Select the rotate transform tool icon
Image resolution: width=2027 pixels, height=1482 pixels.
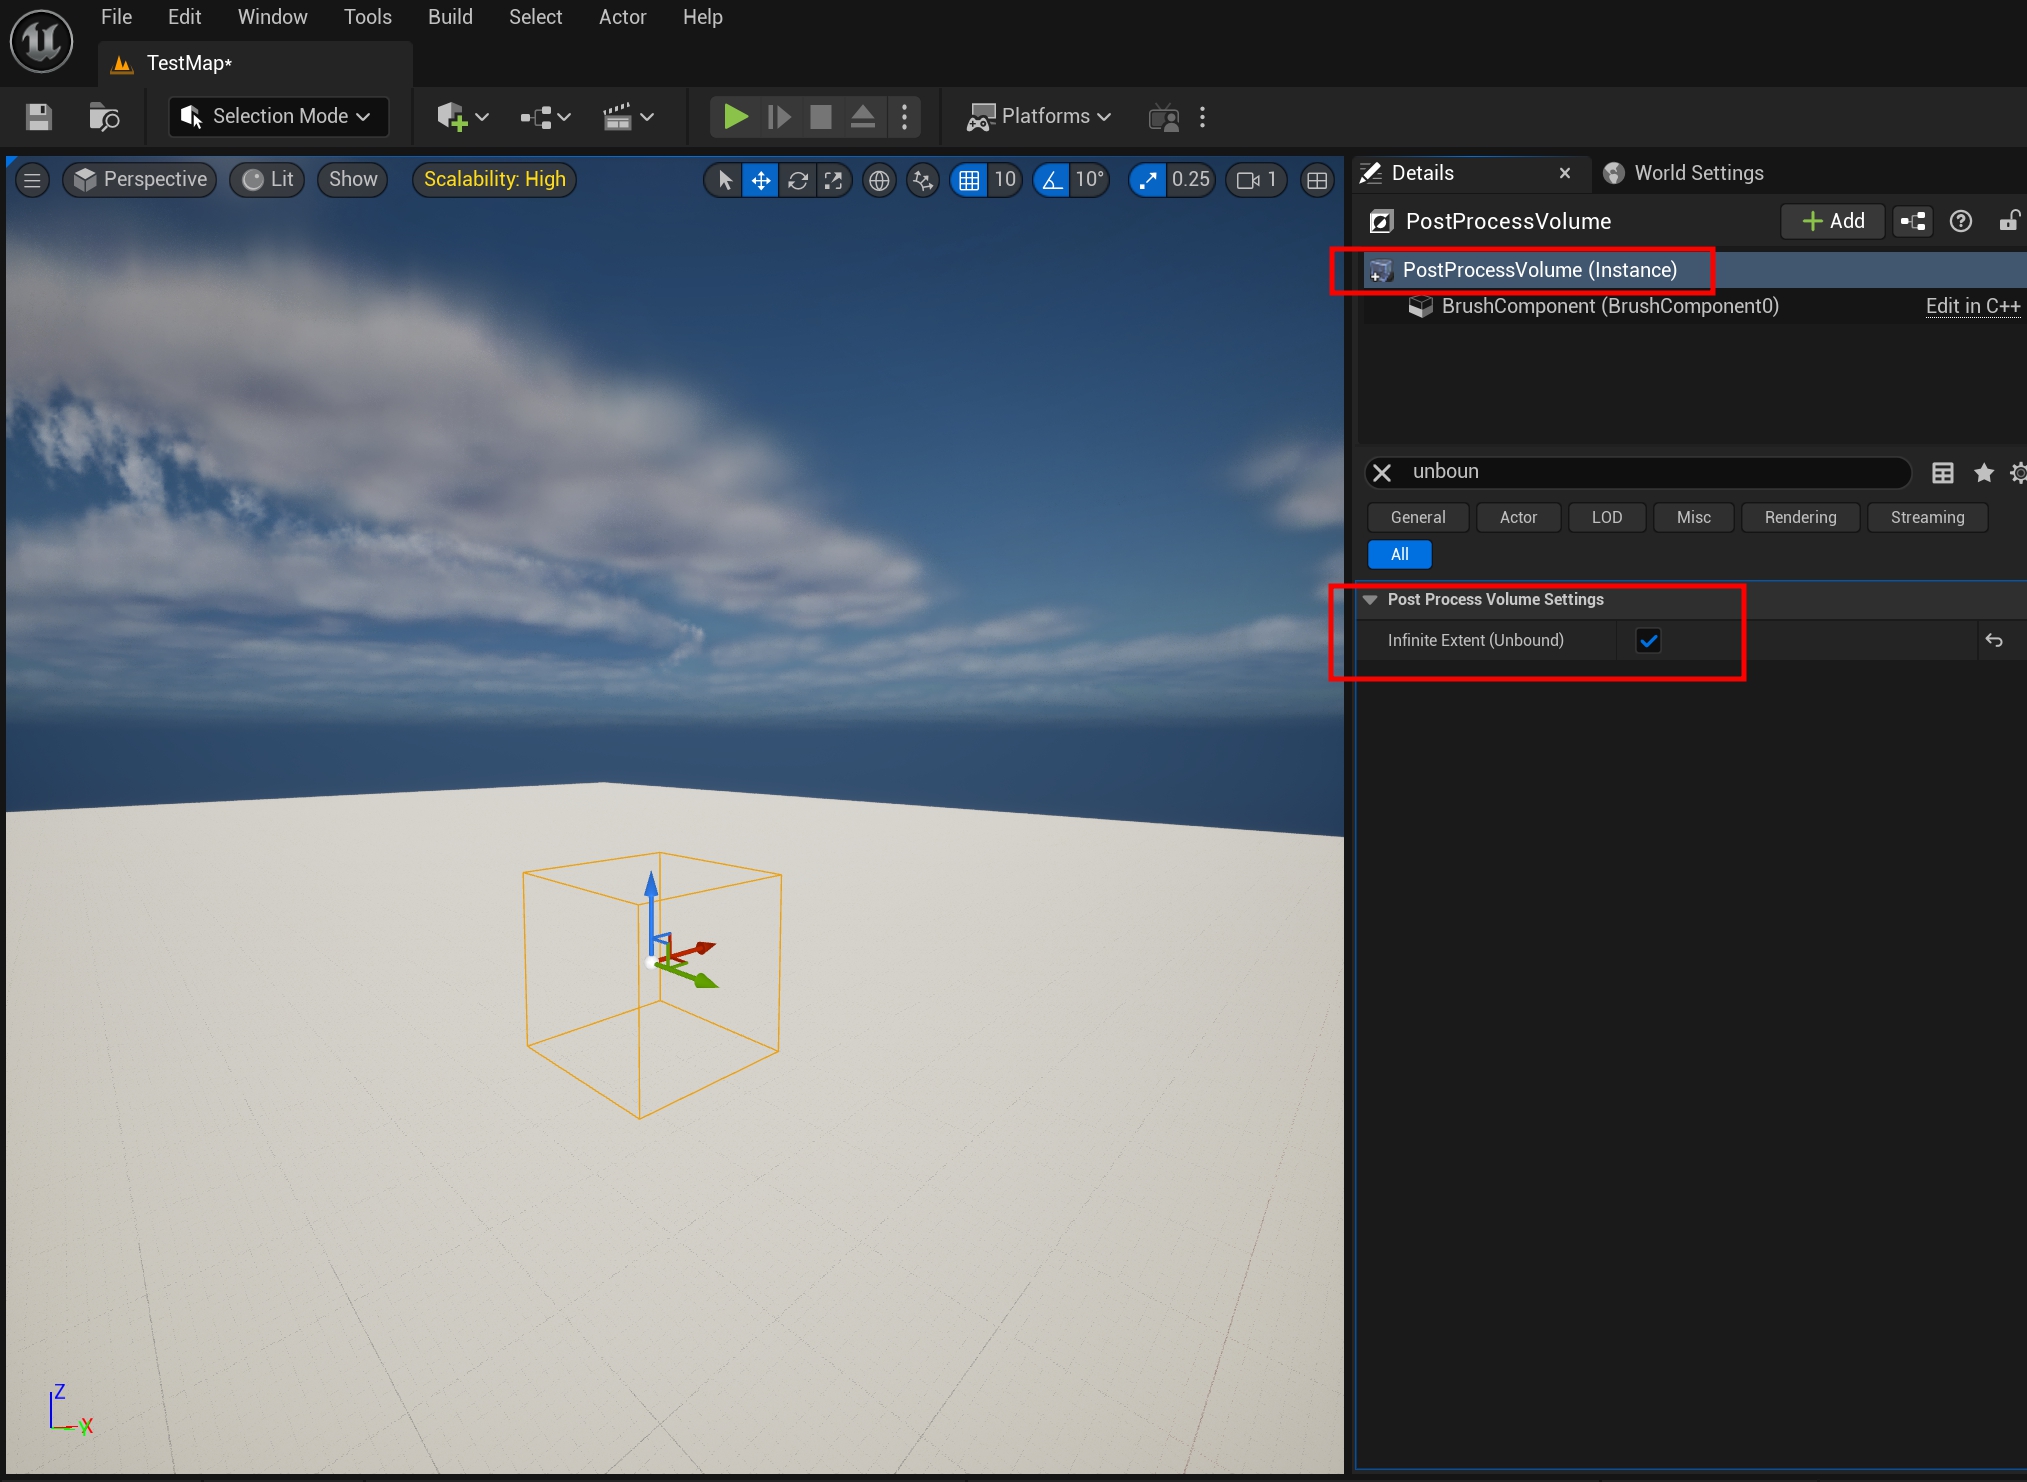point(797,180)
